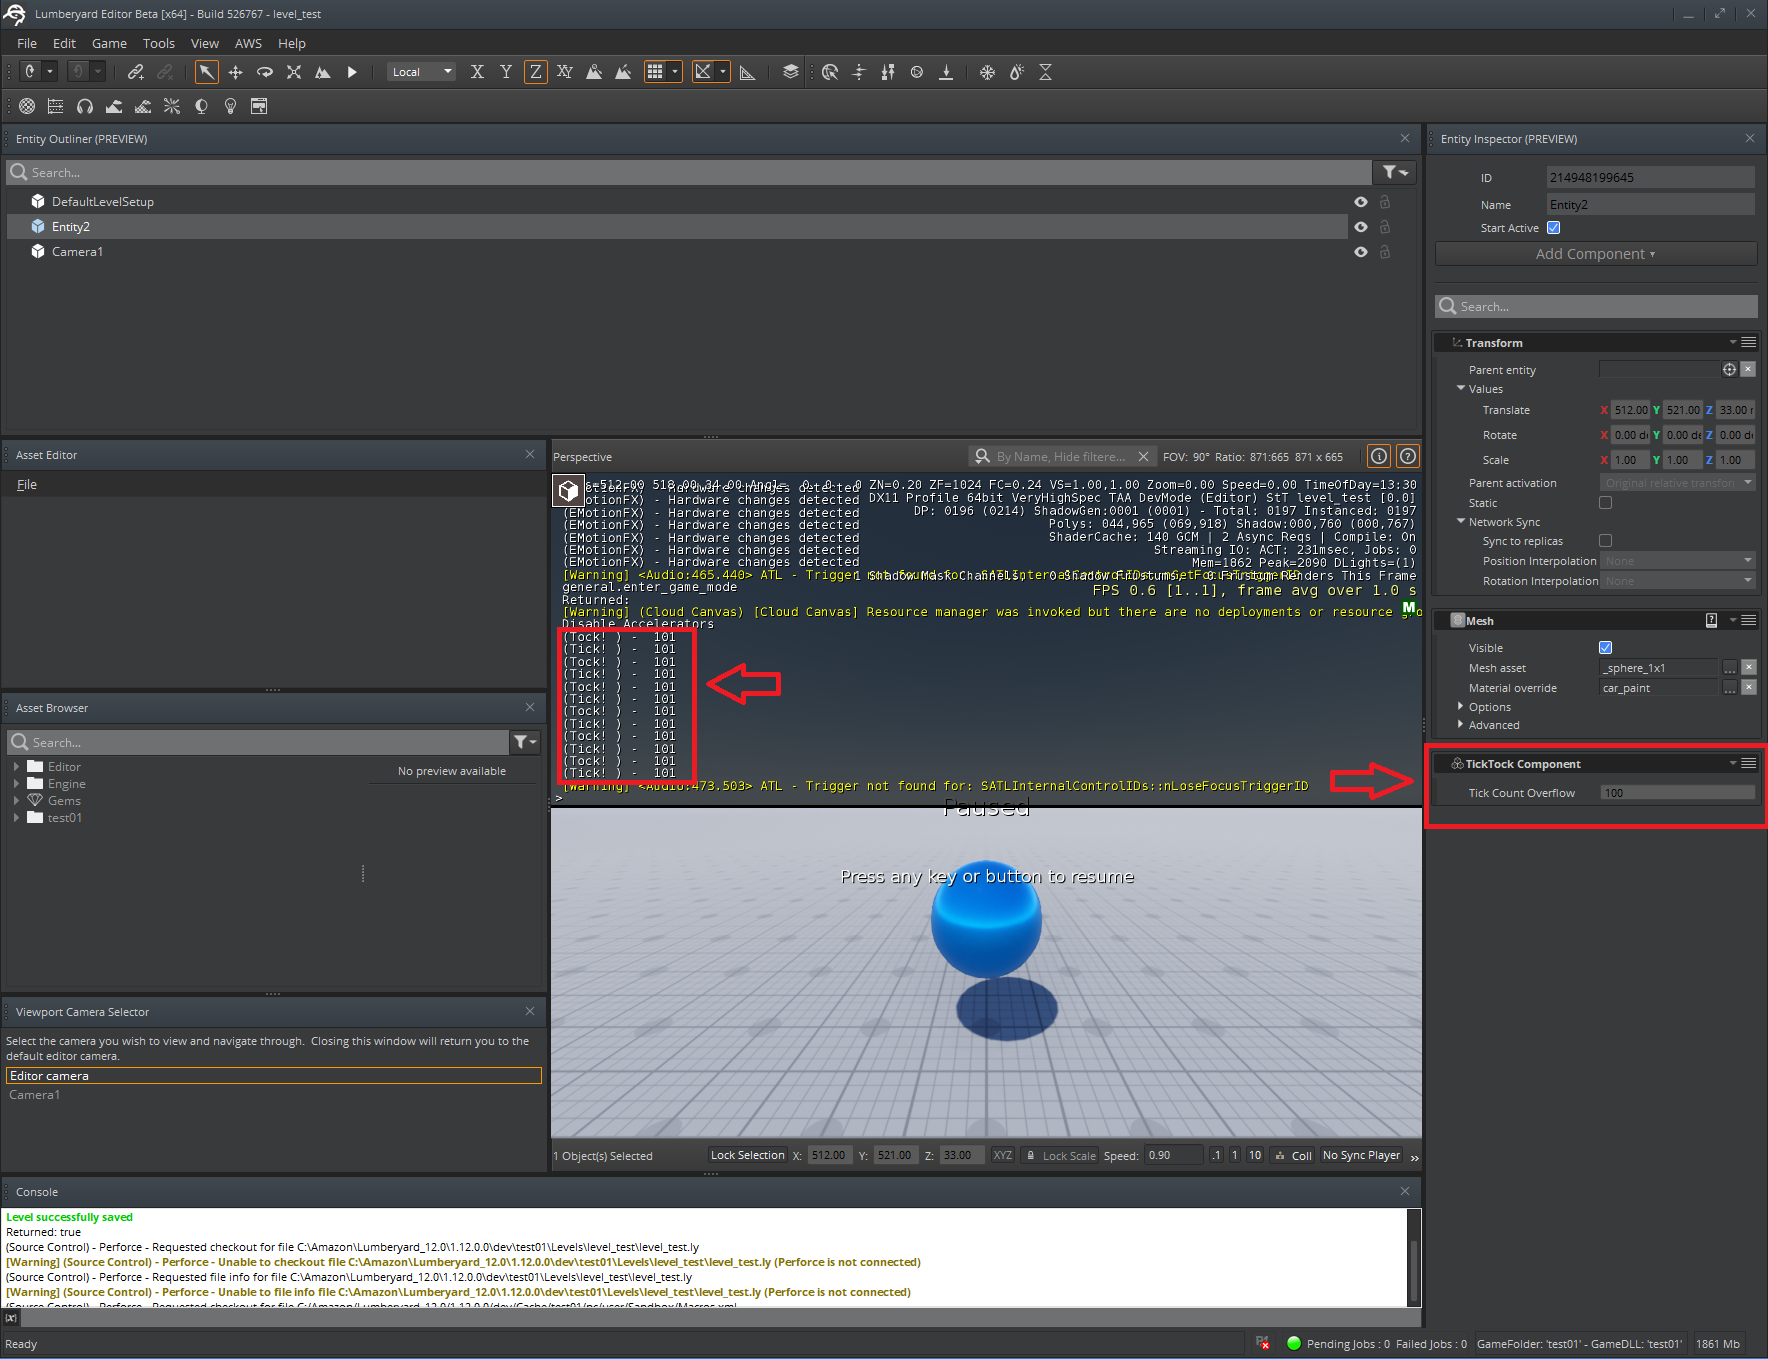Open the UI editor window icon
This screenshot has height=1359, width=1768.
click(259, 106)
